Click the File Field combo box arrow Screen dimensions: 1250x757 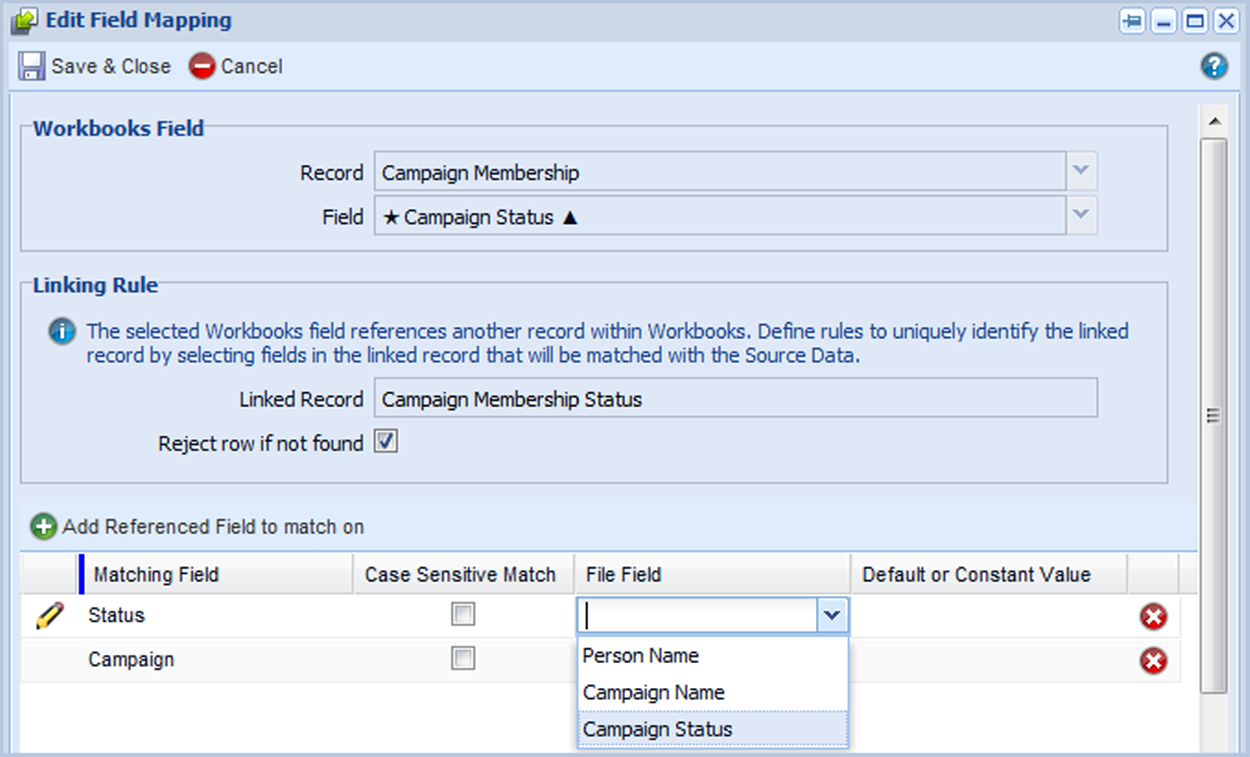click(x=832, y=616)
